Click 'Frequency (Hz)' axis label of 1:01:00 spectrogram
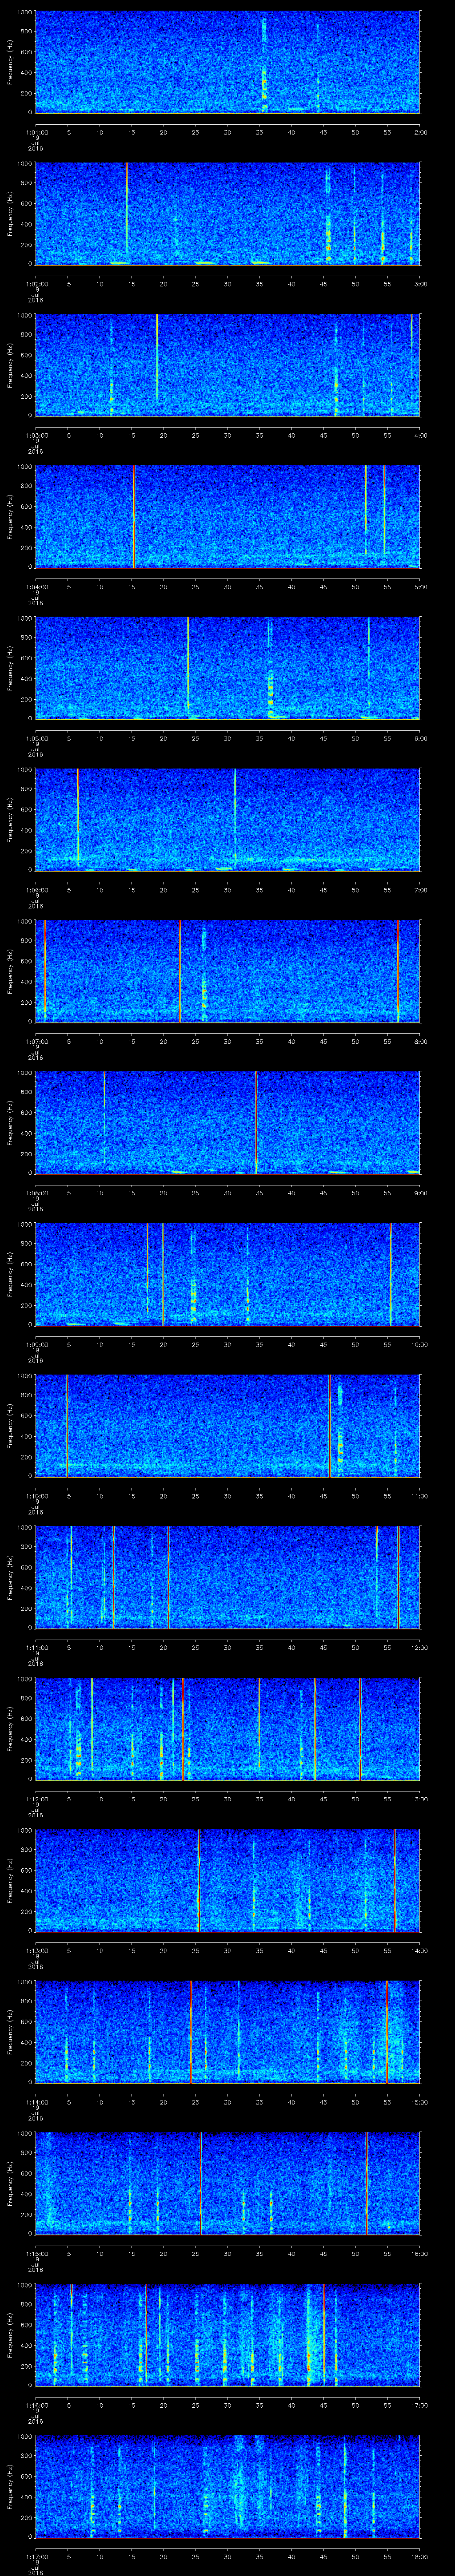 point(10,62)
